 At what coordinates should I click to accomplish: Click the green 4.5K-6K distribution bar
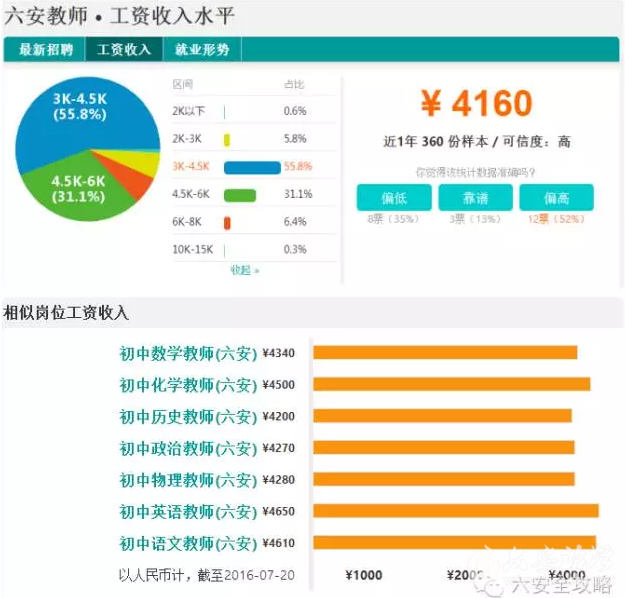point(240,194)
